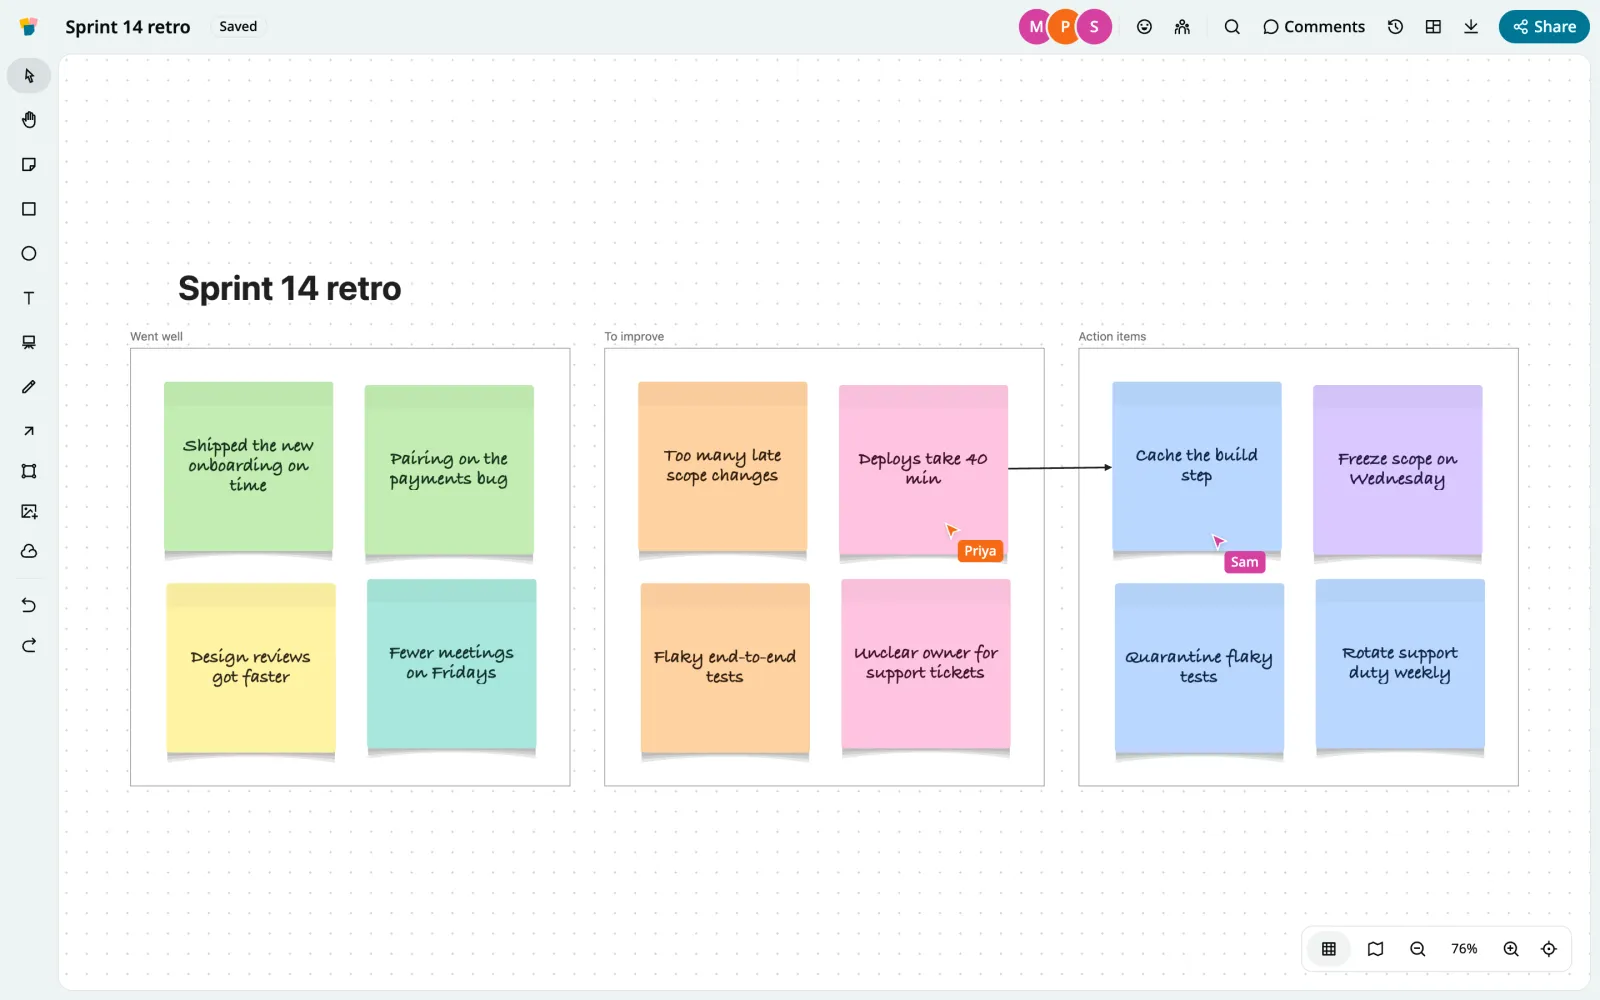Click the undo arrow

coord(29,605)
